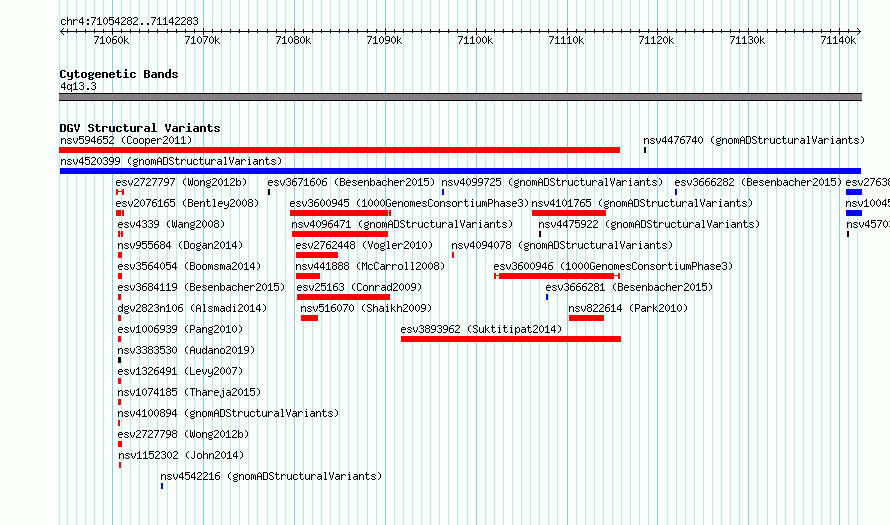Click dgv2823n106 (Alsmadi2014) label
Viewport: 890px width, 525px height.
pos(192,308)
